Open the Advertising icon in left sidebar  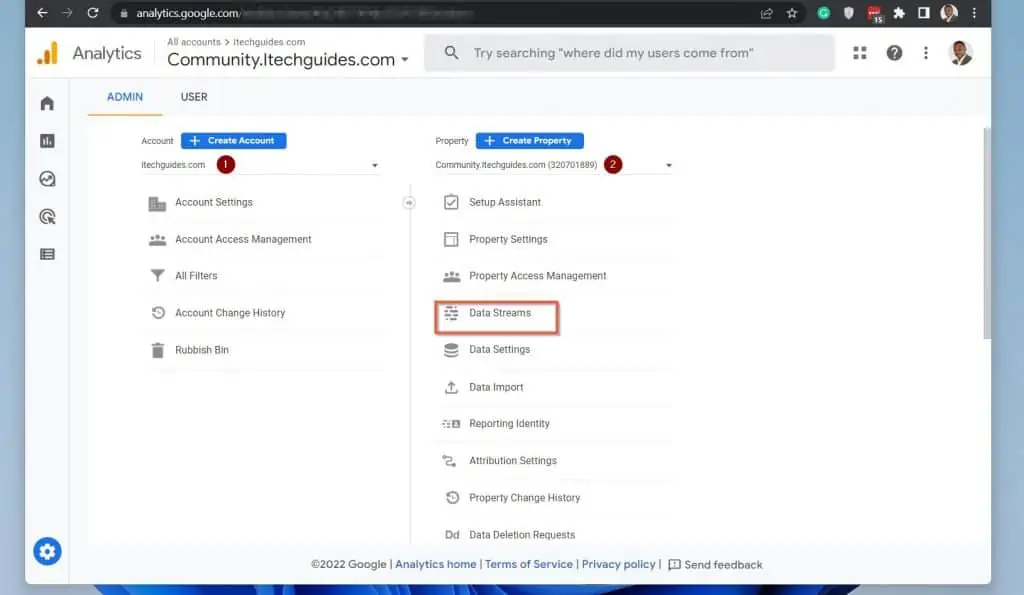click(47, 216)
